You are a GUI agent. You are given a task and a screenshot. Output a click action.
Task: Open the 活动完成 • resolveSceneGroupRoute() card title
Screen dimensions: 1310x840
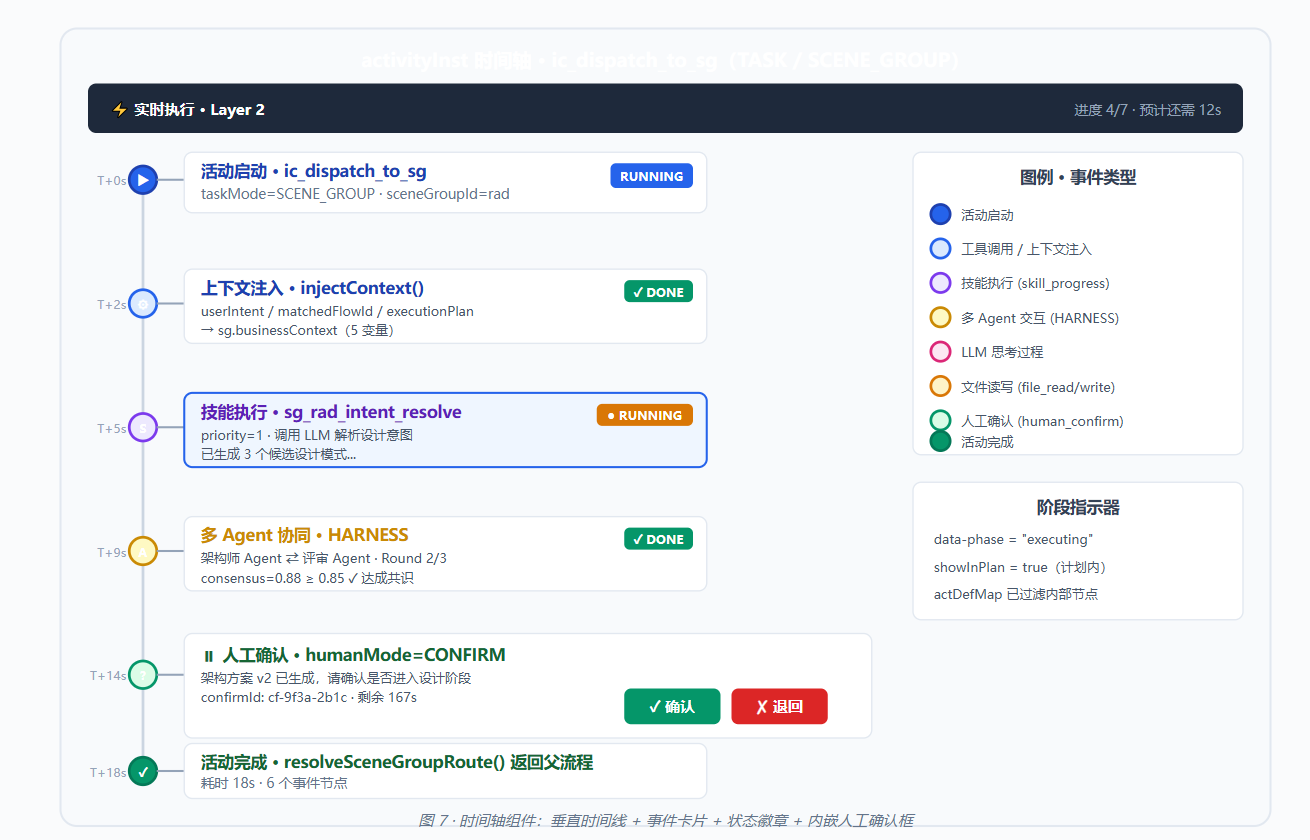tap(397, 762)
